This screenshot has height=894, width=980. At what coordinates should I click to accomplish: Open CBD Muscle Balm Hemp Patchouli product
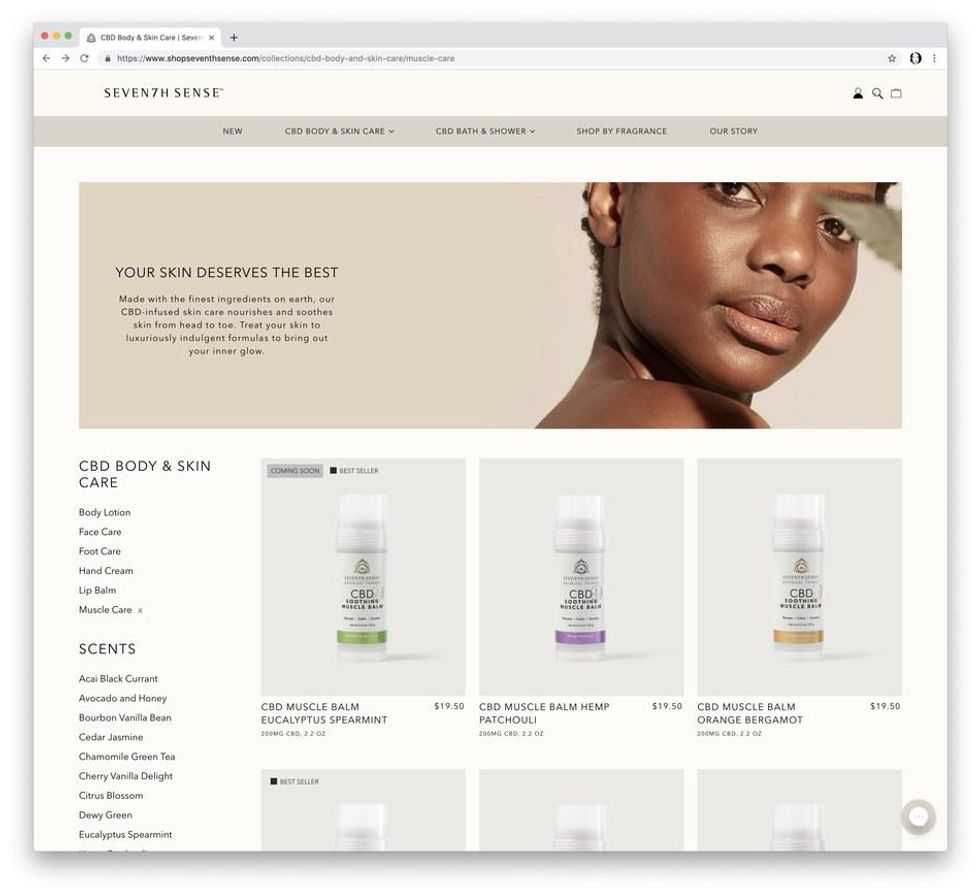(x=544, y=713)
